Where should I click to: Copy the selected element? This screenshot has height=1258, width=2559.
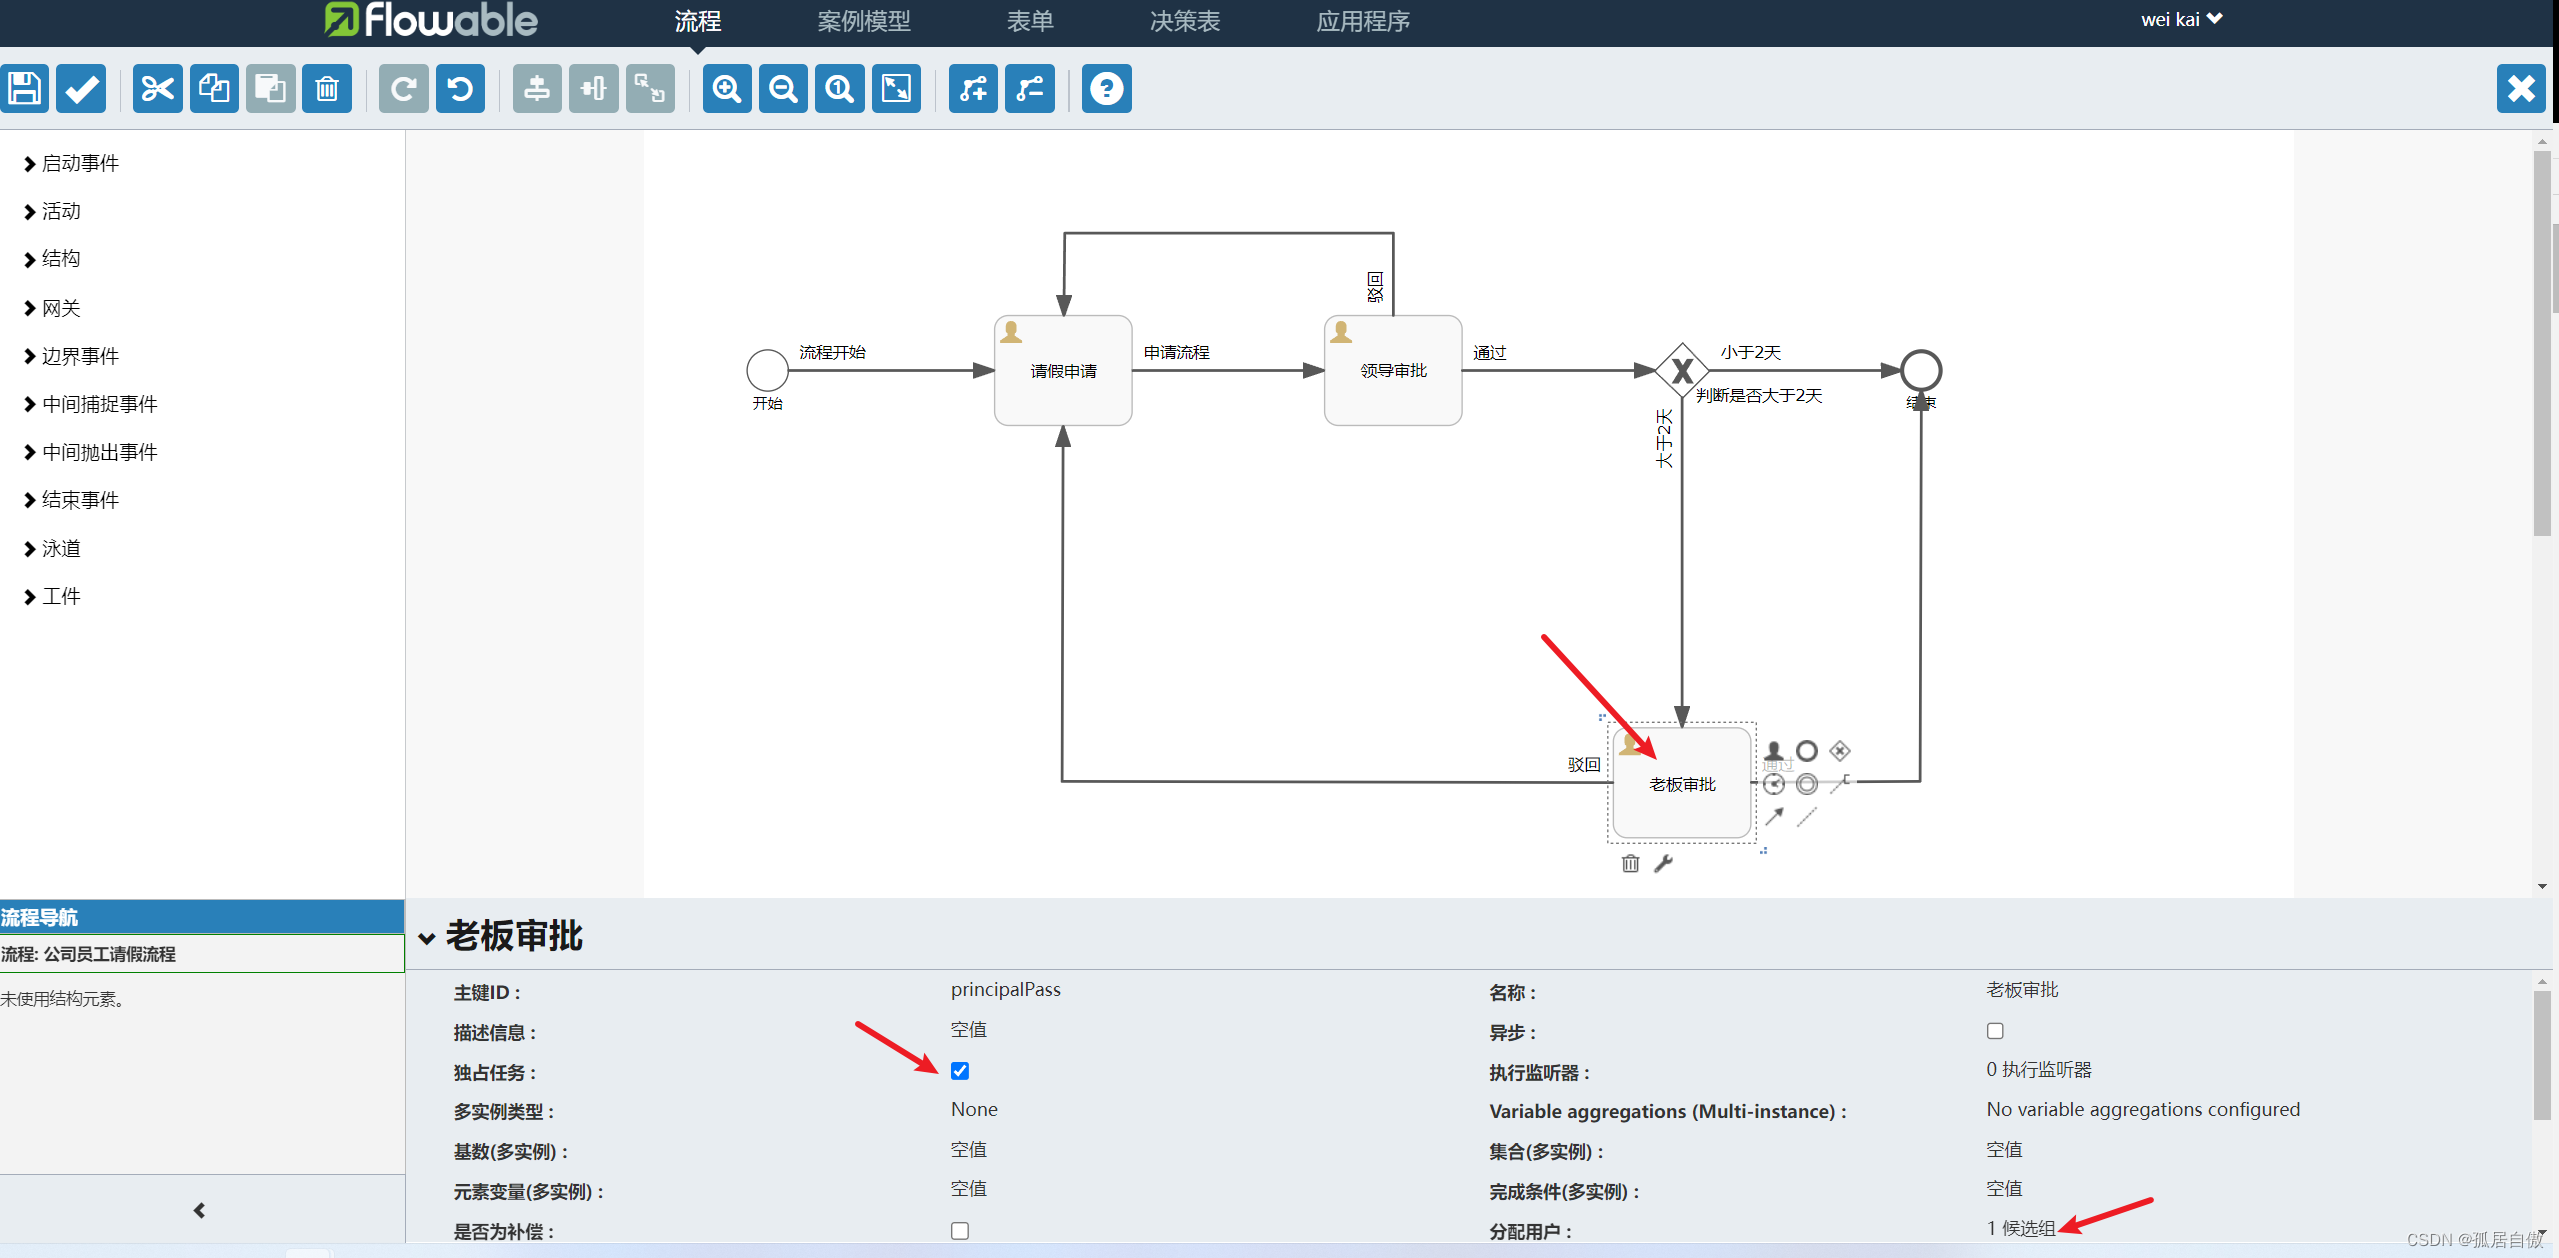click(x=214, y=89)
